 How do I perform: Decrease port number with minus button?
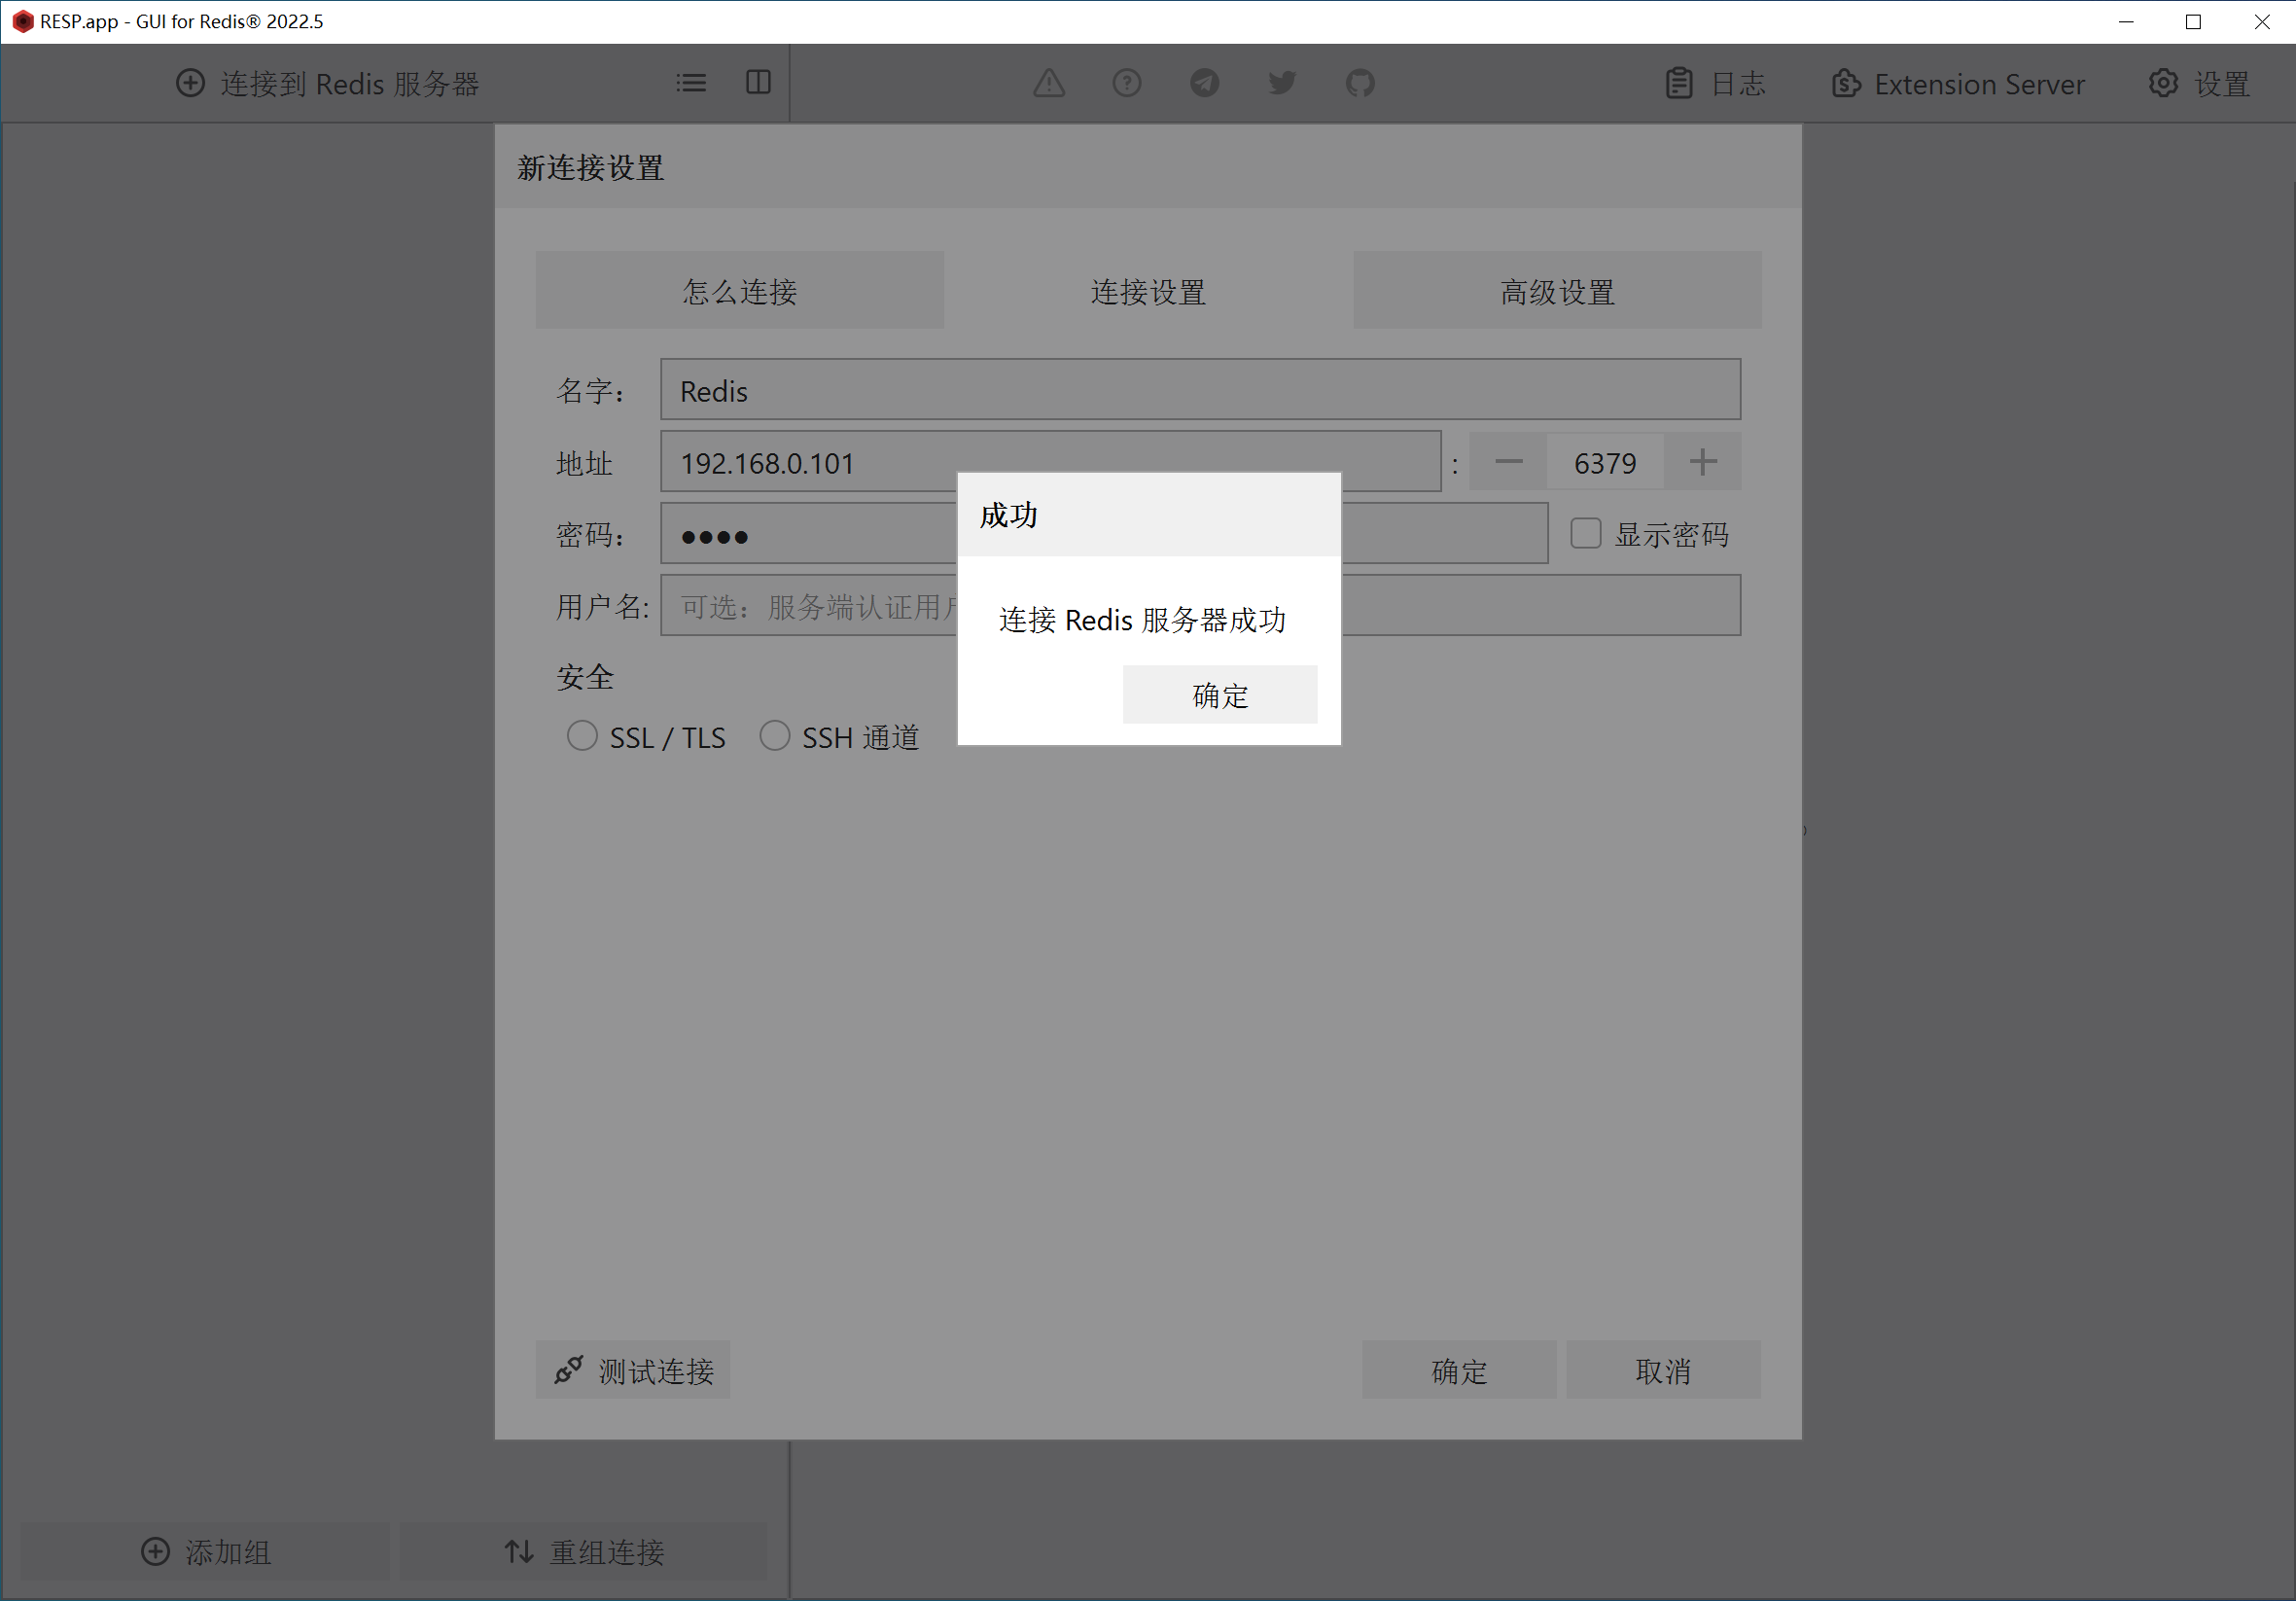(1508, 462)
